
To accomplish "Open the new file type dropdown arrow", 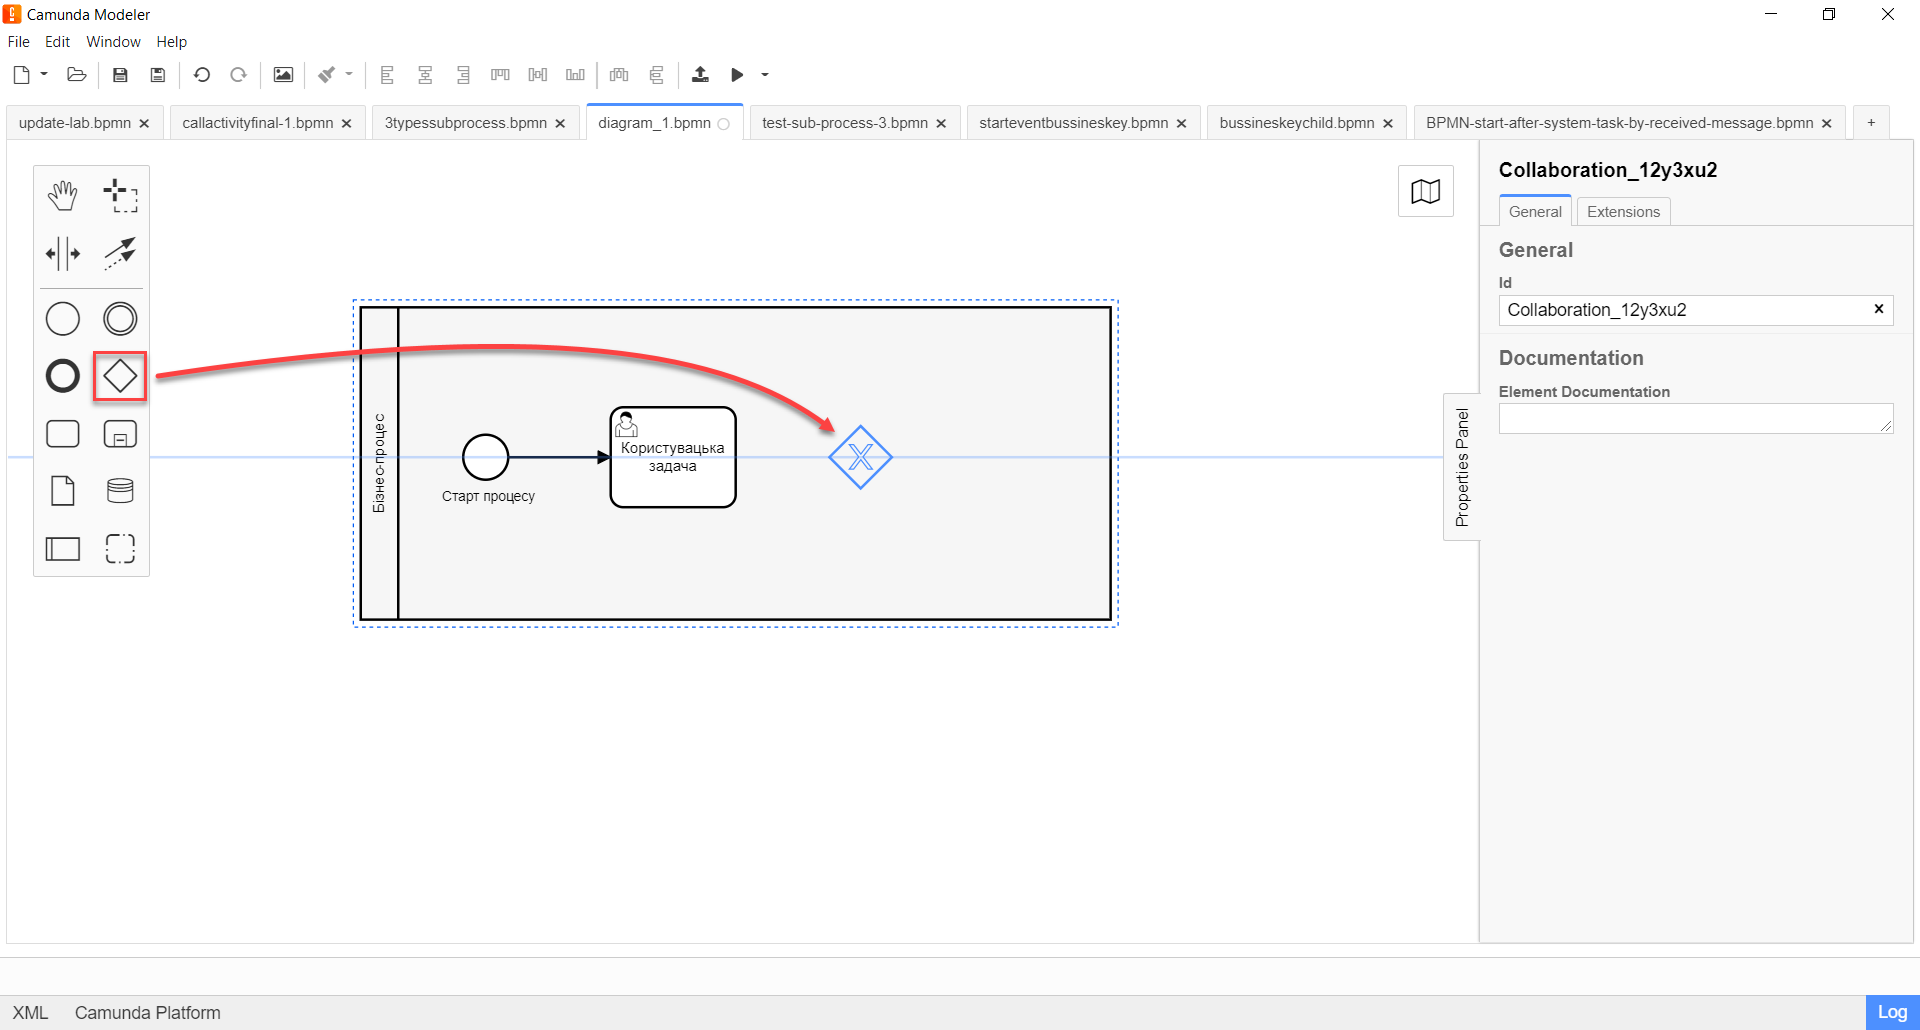I will coord(44,75).
